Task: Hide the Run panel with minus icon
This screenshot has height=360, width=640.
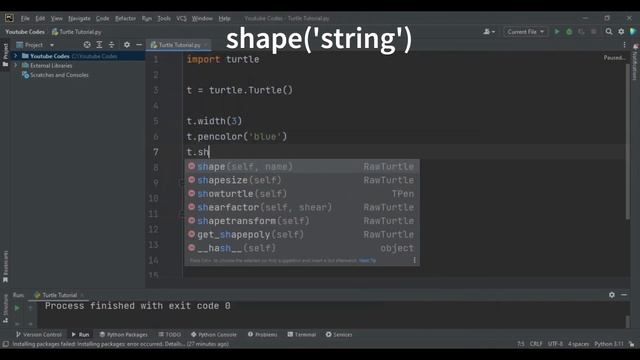Action: (x=624, y=295)
